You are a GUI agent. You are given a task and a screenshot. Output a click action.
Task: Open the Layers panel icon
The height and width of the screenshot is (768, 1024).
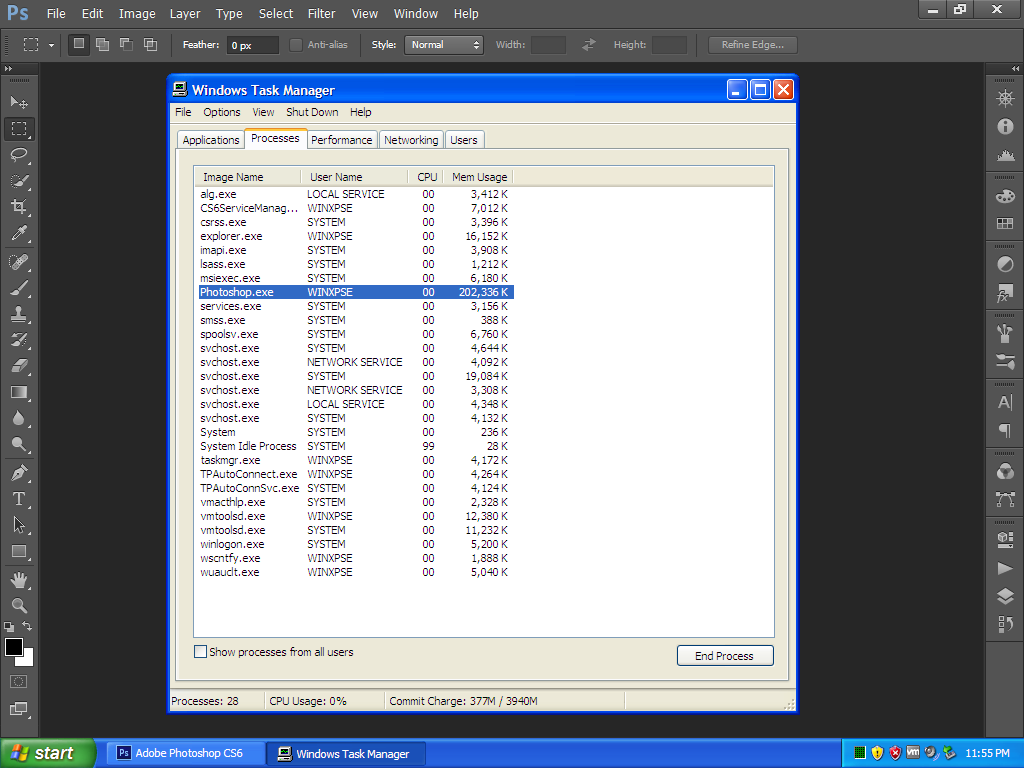click(x=1005, y=596)
